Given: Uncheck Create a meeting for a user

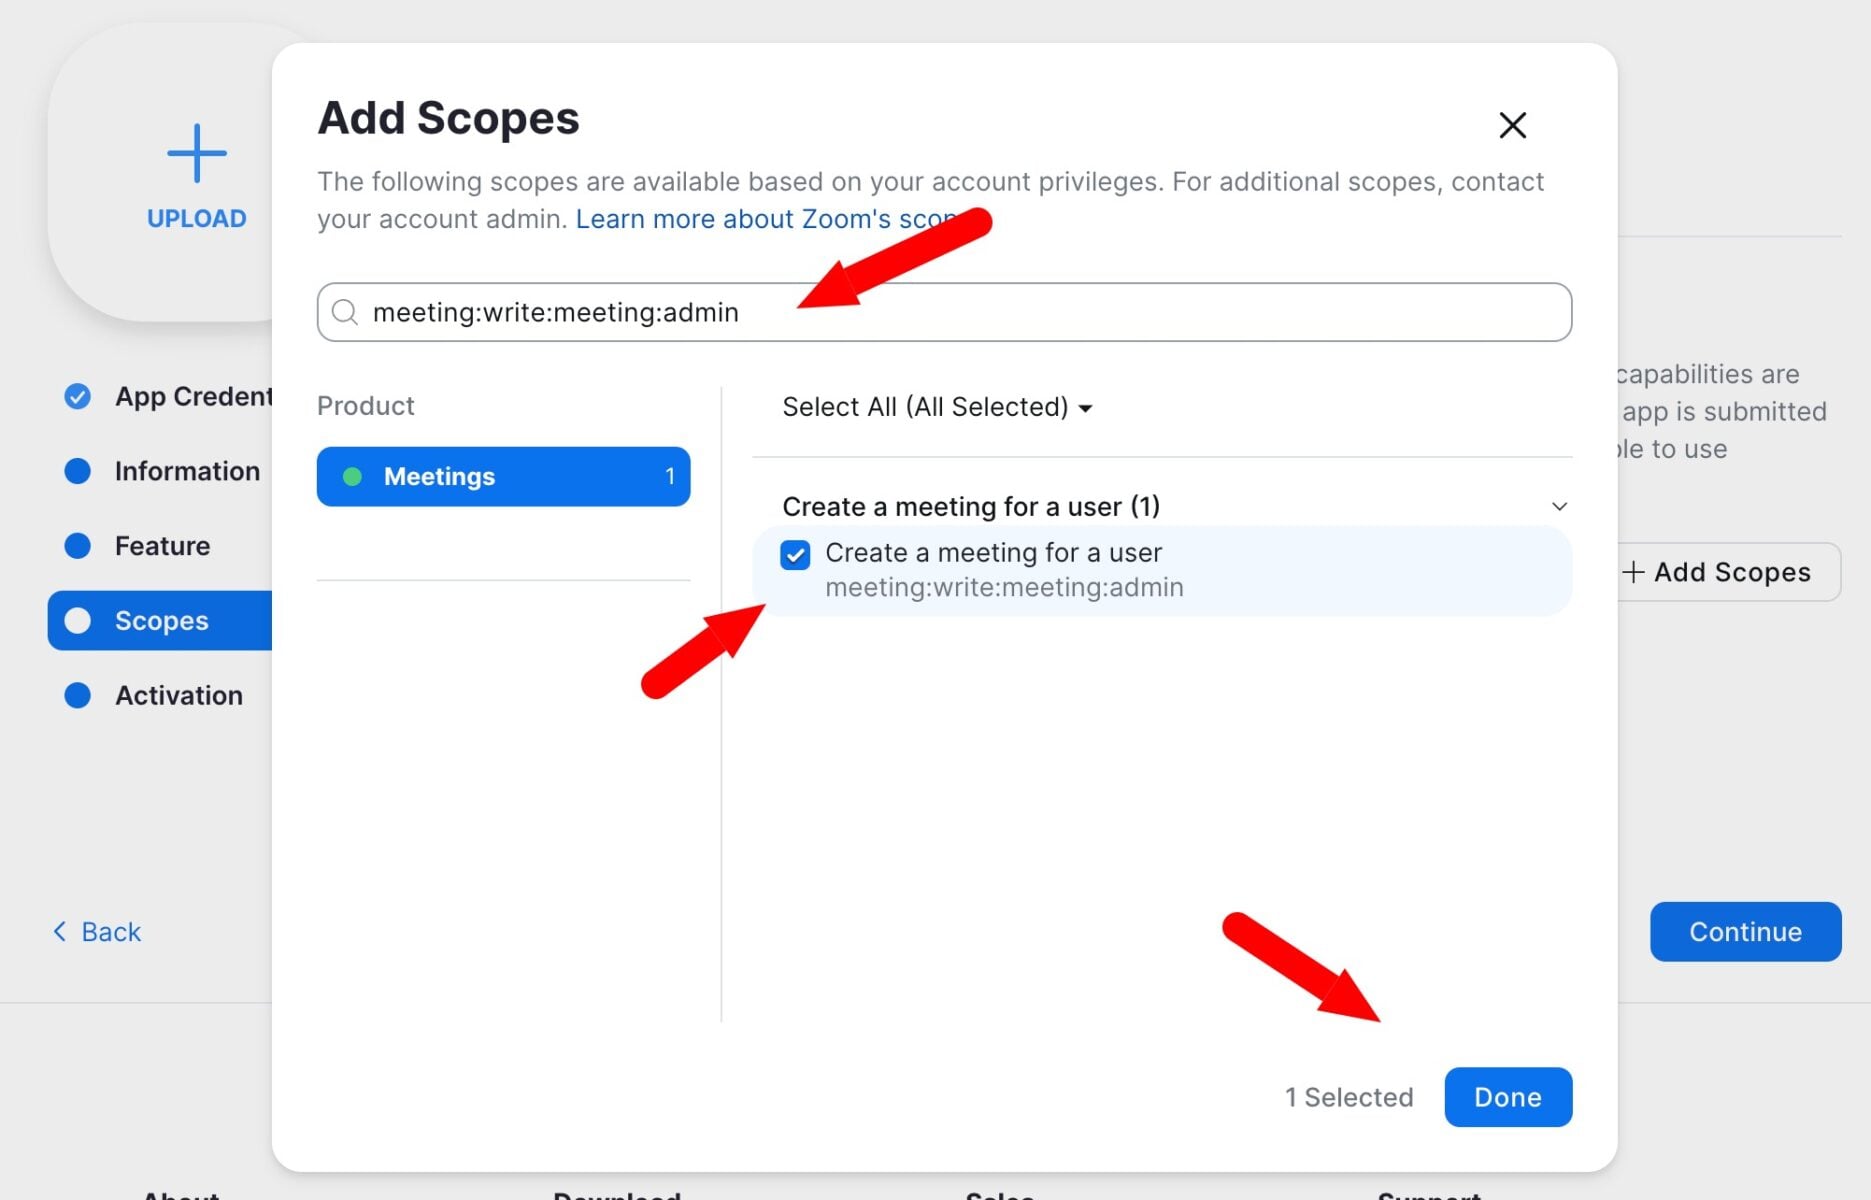Looking at the screenshot, I should pyautogui.click(x=795, y=554).
